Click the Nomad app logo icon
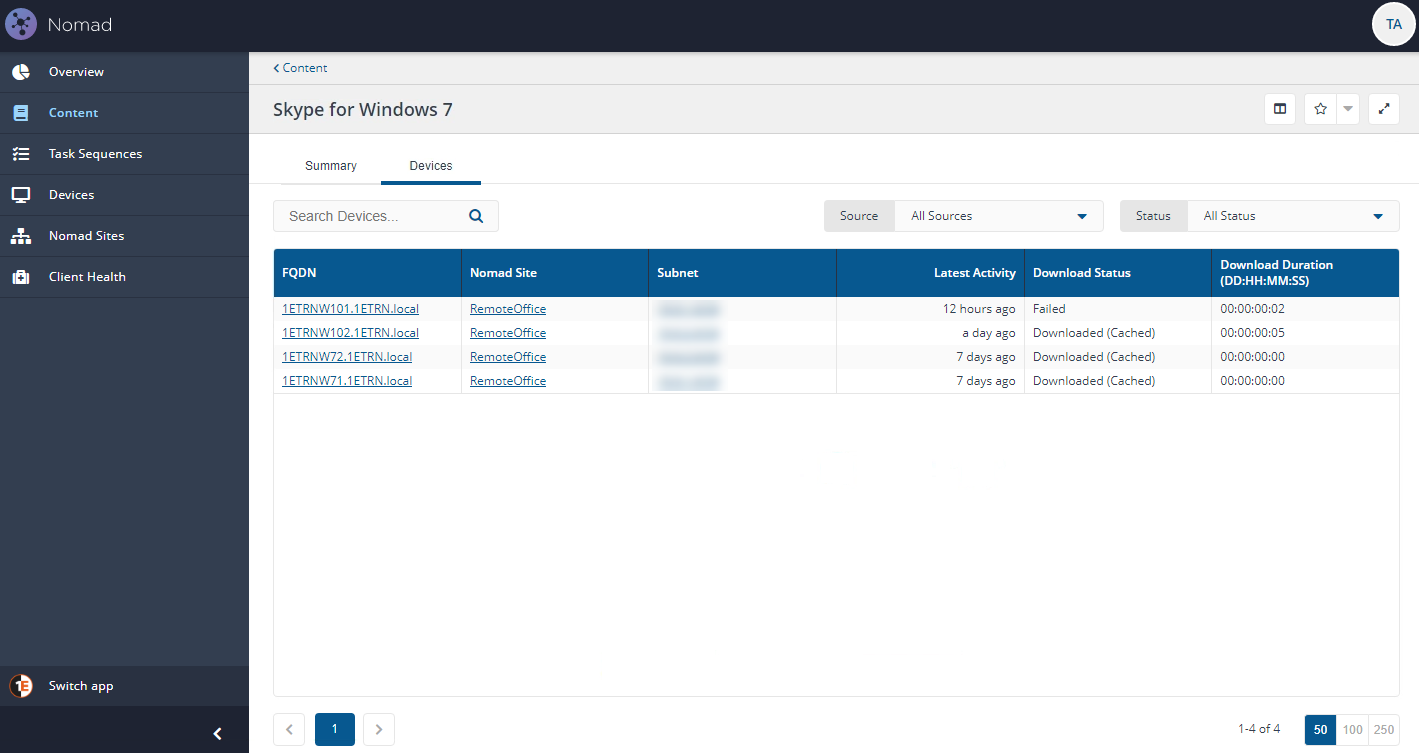Screen dimensions: 1419x753 (x=21, y=24)
